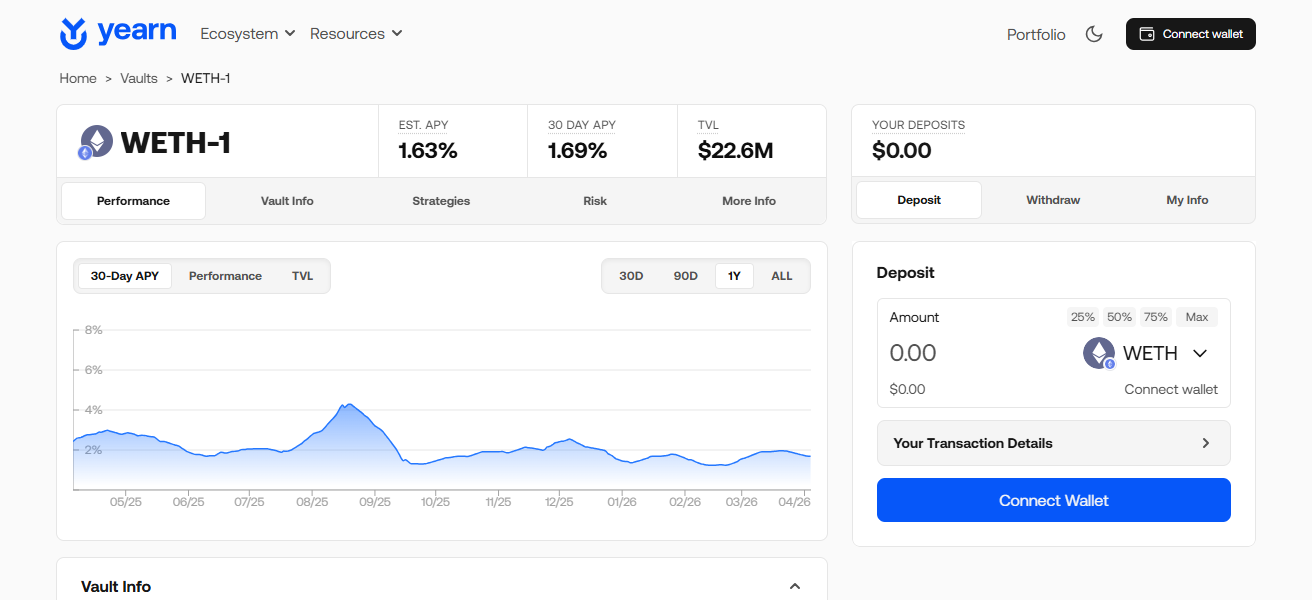1312x600 pixels.
Task: Click the WETH token icon in deposit box
Action: tap(1099, 353)
